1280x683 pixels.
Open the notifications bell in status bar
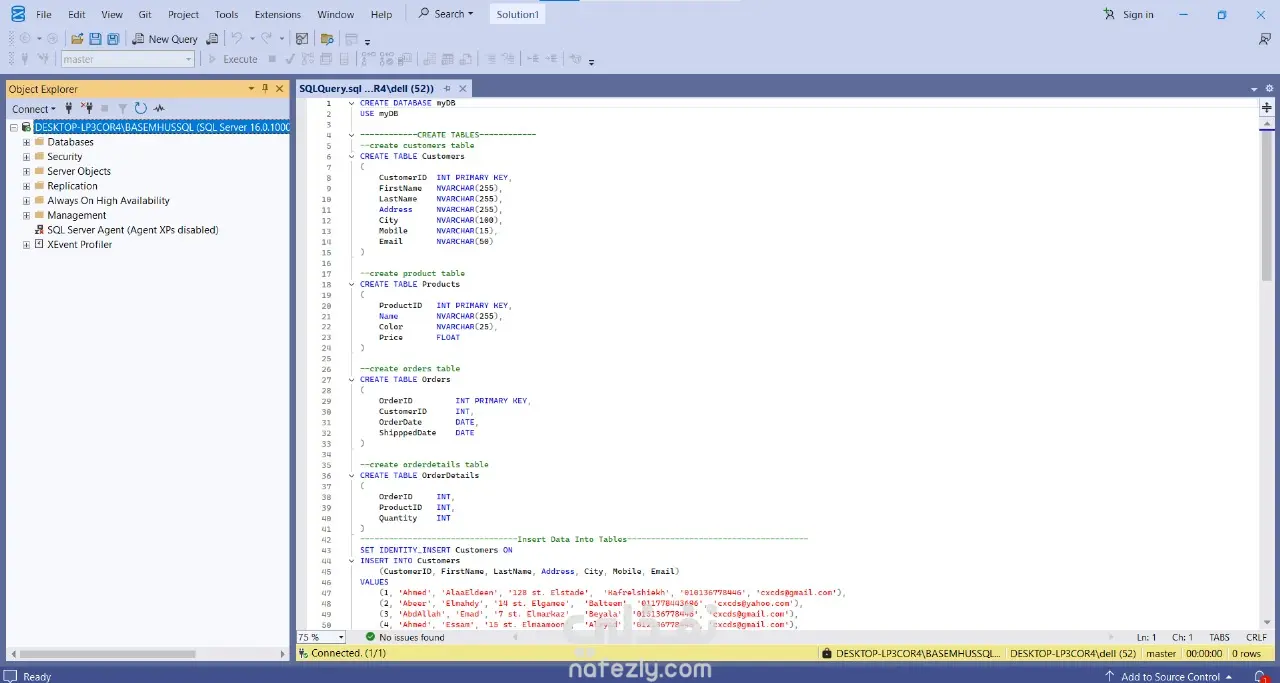(x=1261, y=677)
